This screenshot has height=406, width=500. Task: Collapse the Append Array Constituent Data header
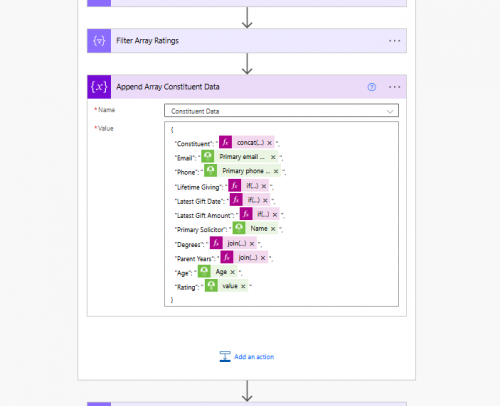pos(247,87)
